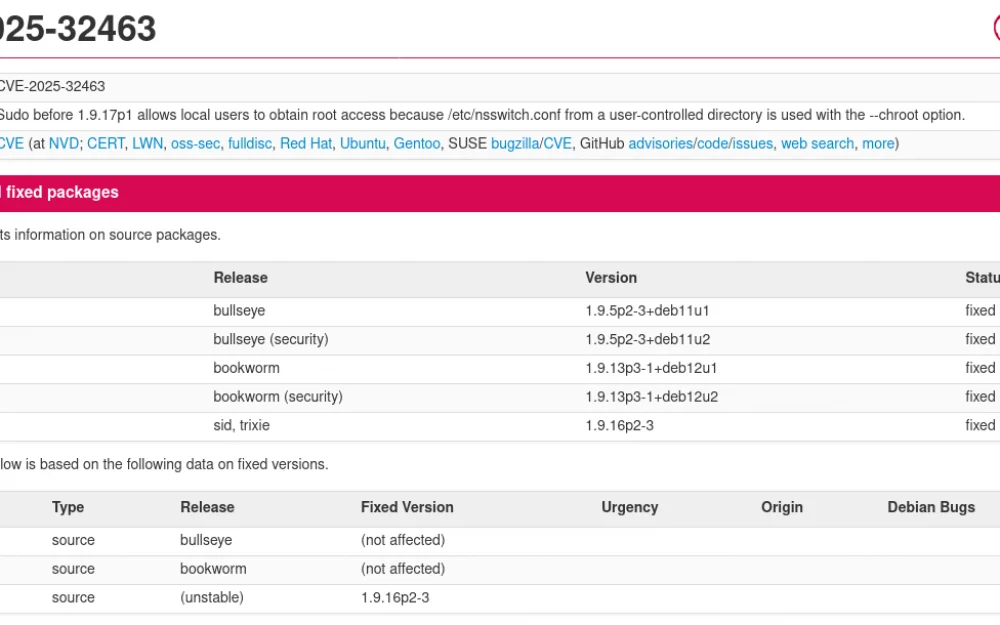Select "1.9.16p2-3" in the sid, trixie row
1000x625 pixels.
(619, 425)
